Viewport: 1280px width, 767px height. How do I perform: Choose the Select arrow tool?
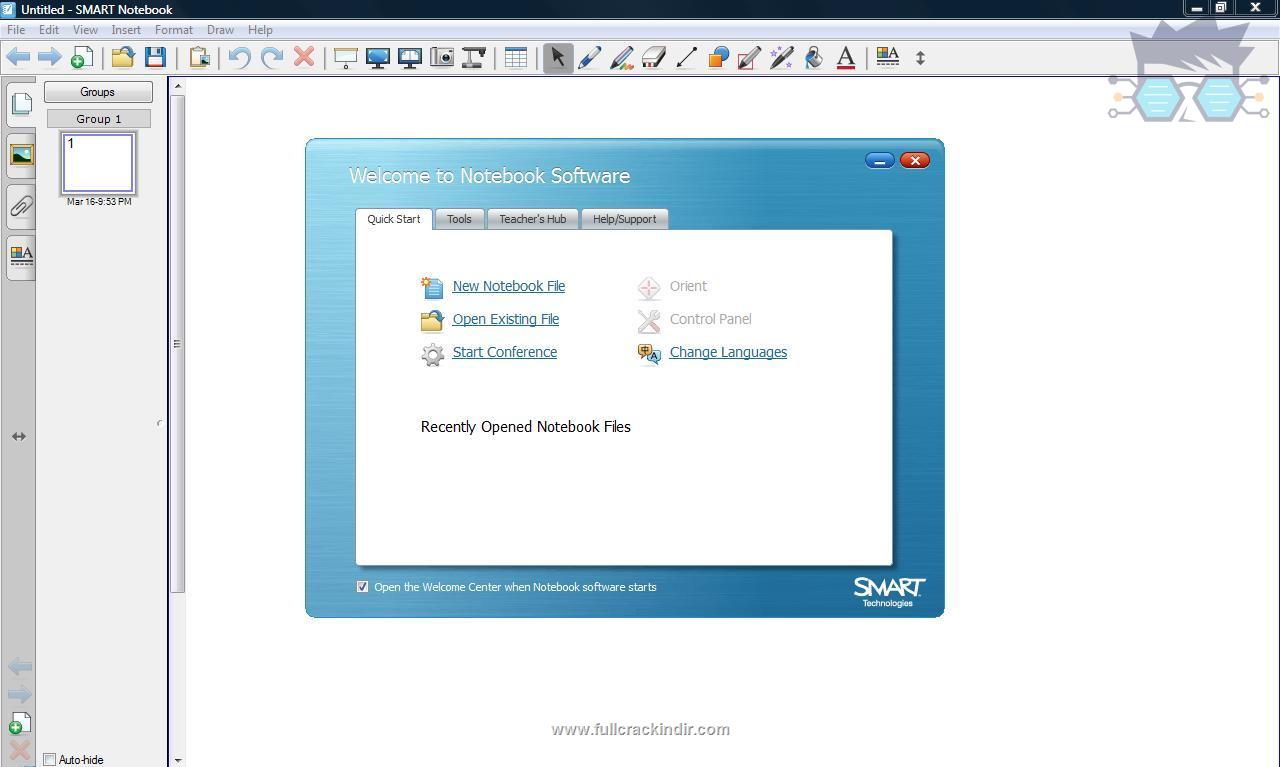point(558,57)
